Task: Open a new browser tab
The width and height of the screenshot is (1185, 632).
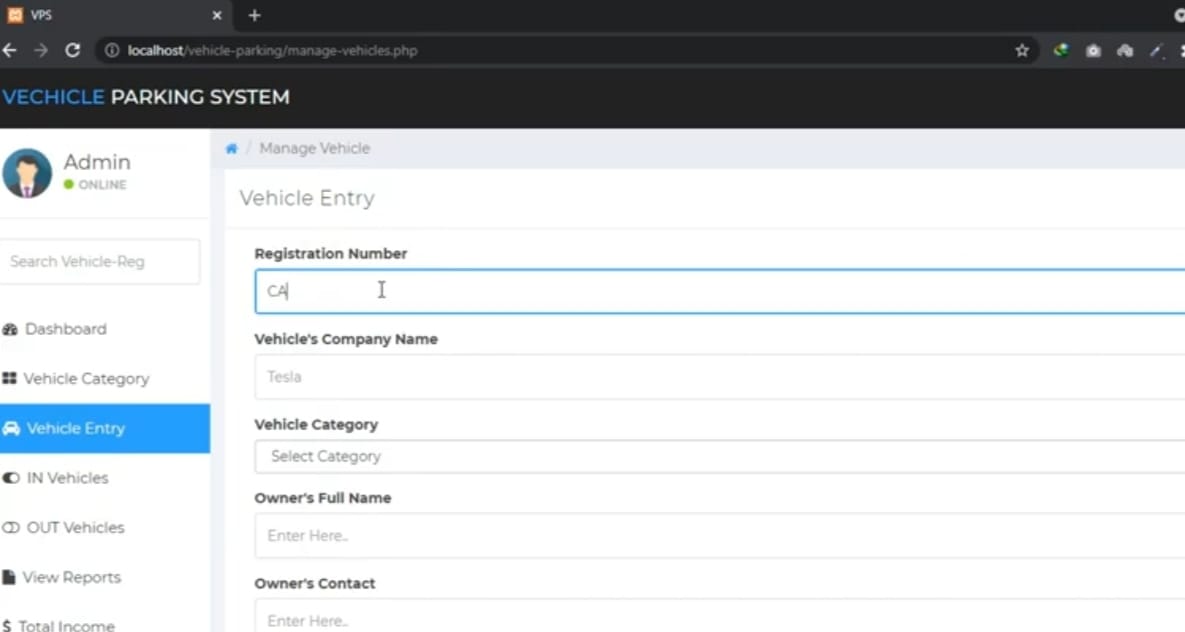Action: tap(254, 15)
